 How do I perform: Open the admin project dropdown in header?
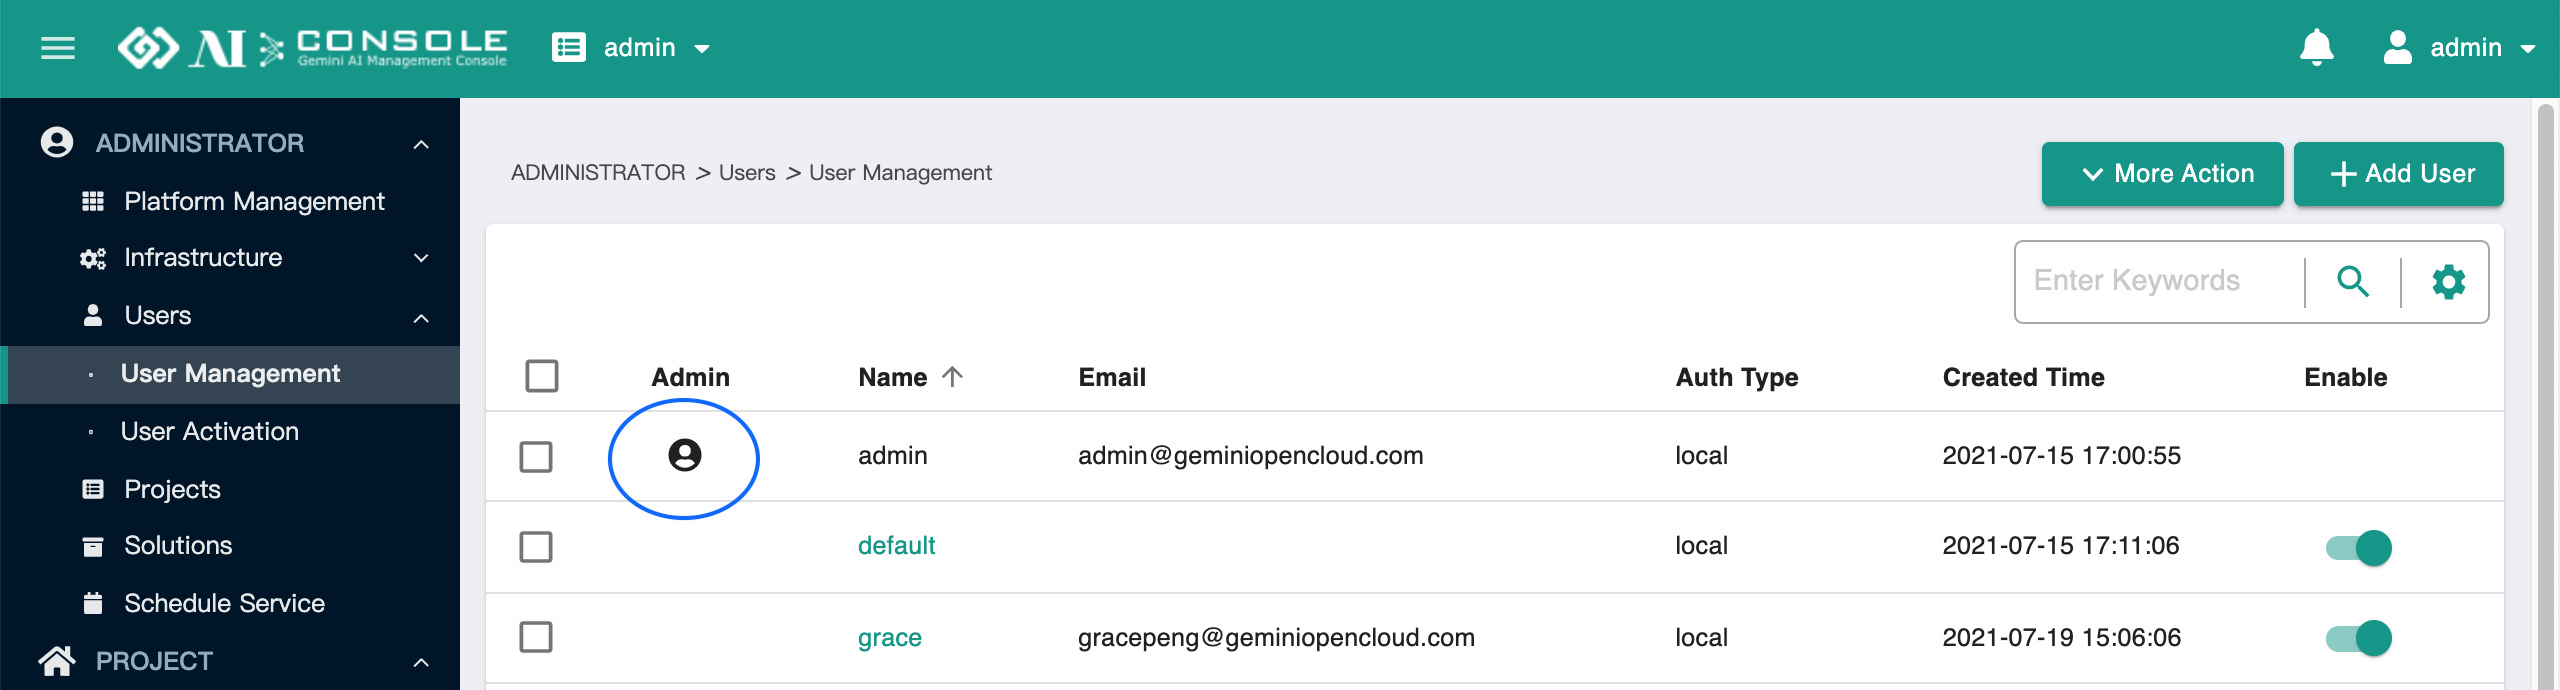pyautogui.click(x=656, y=48)
